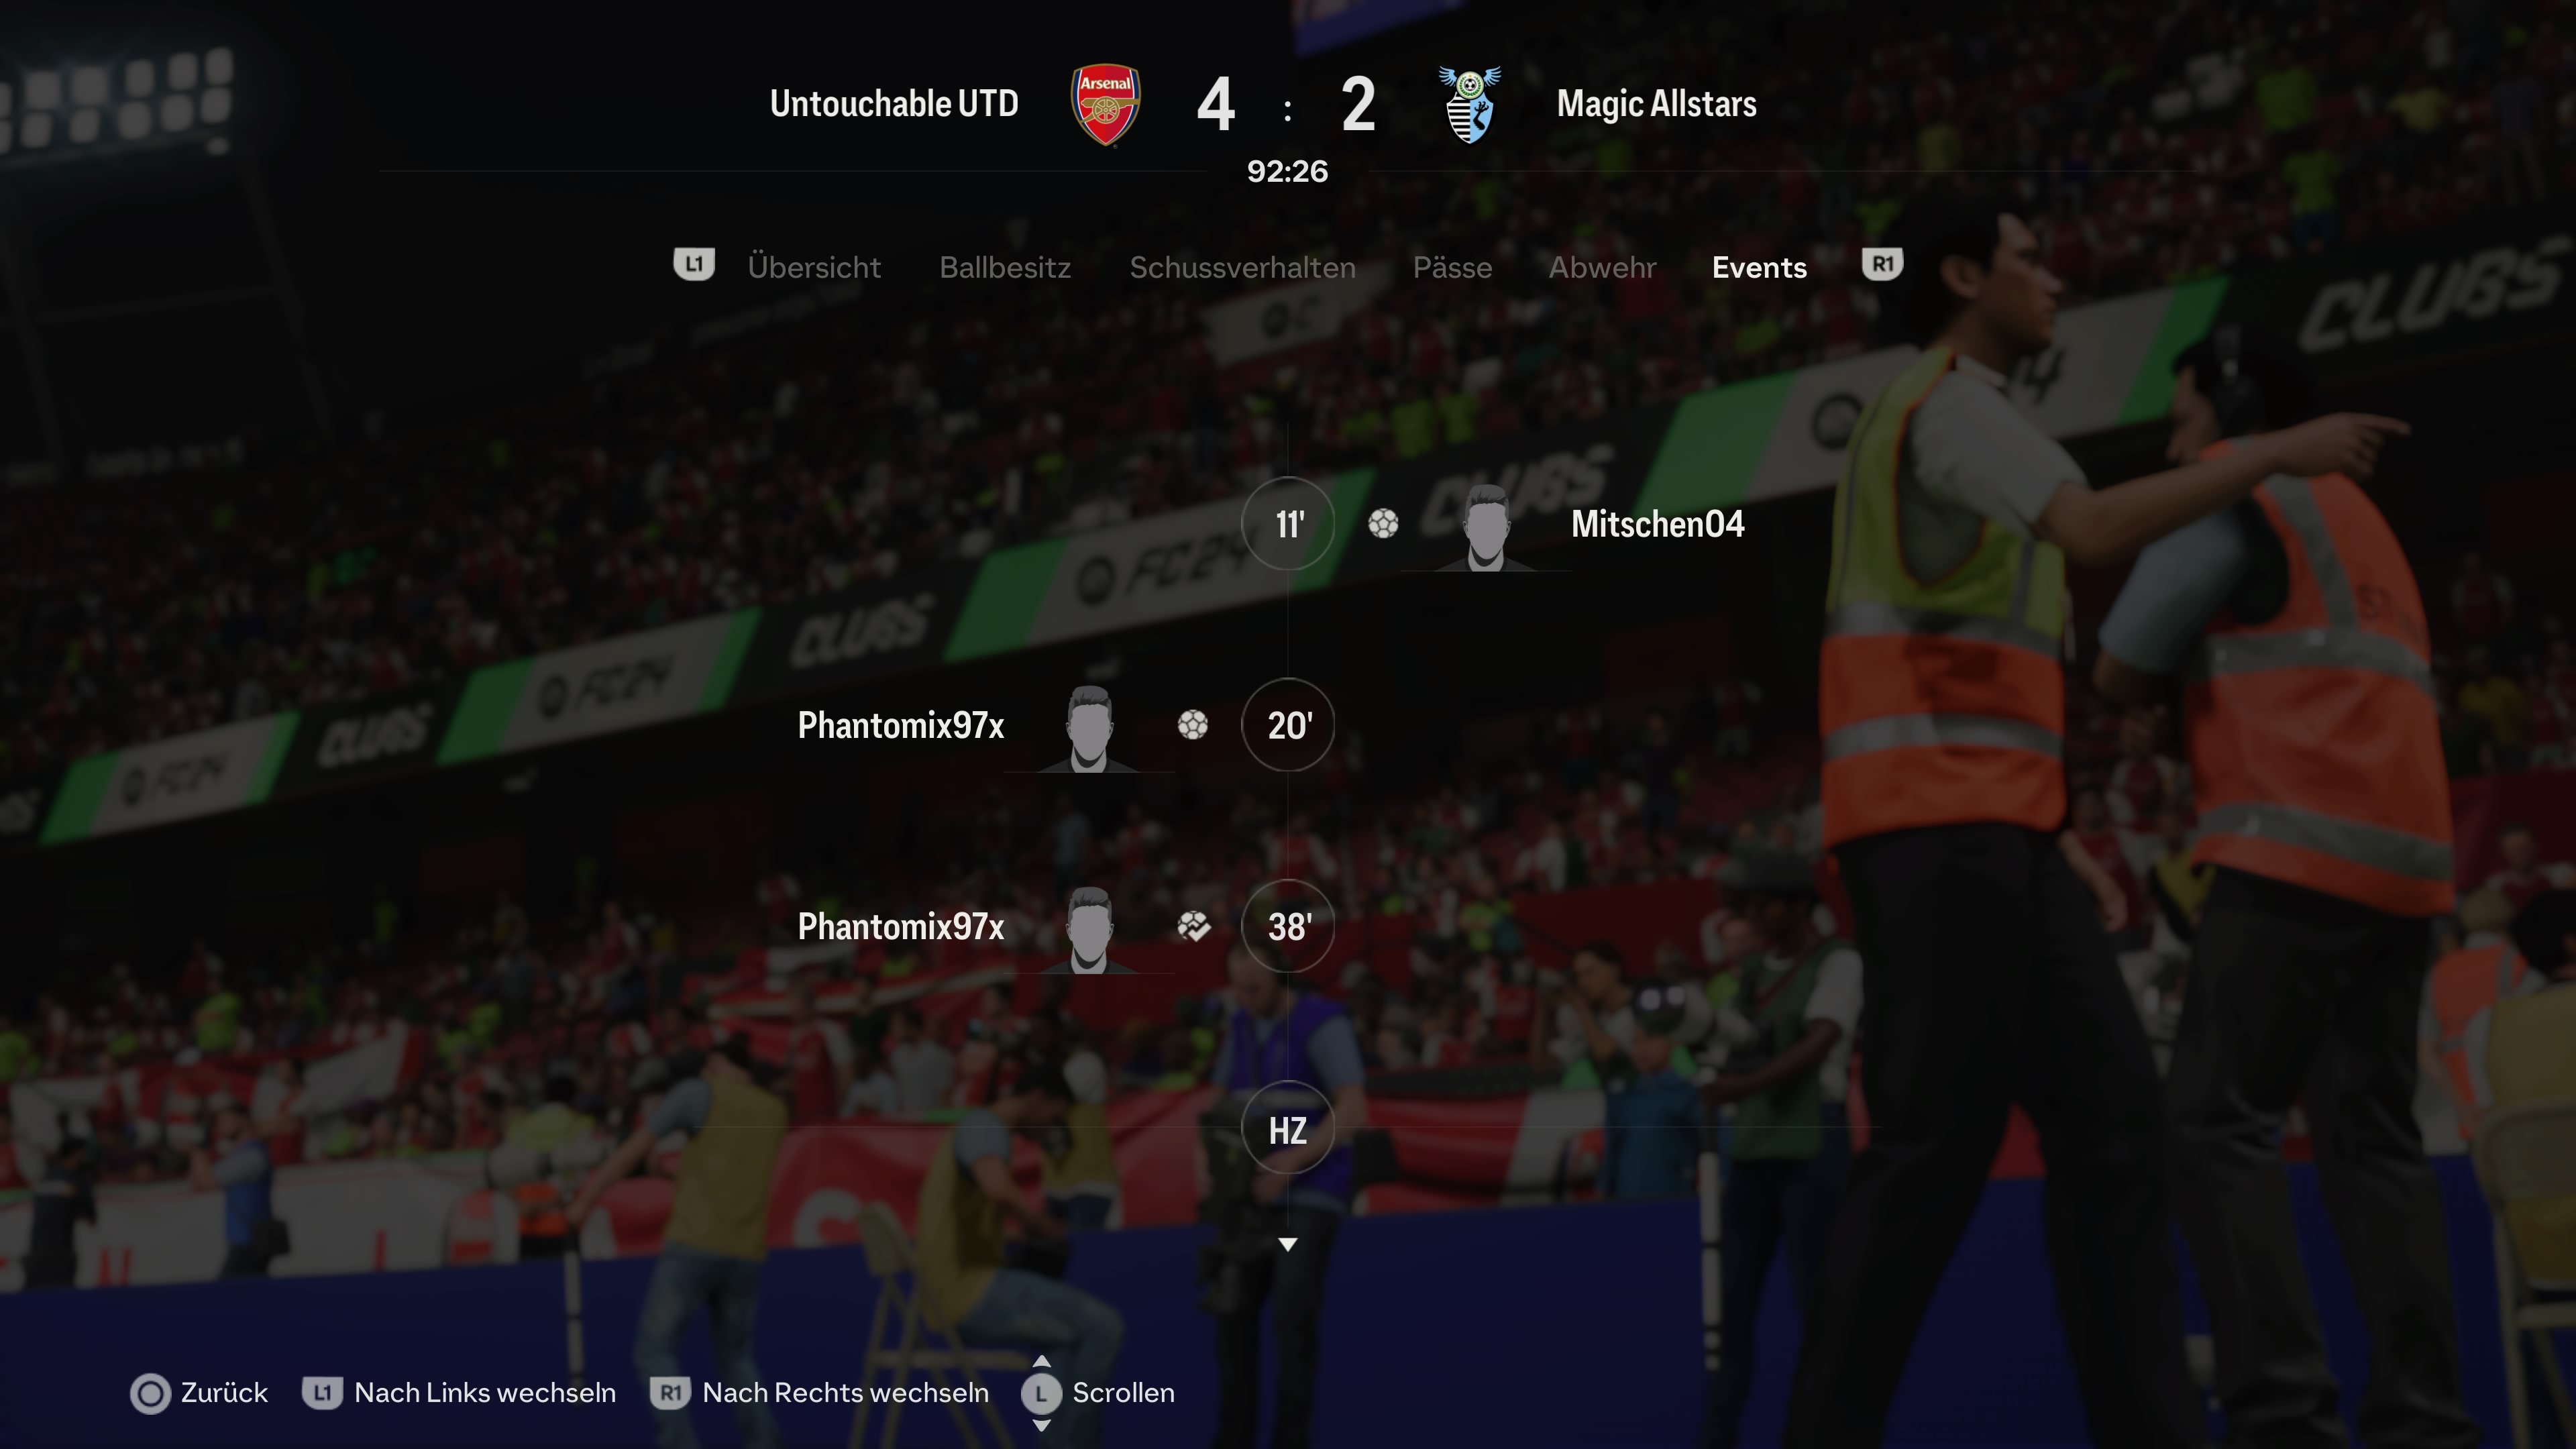Switch to the Ballbesitz tab

(x=1005, y=268)
